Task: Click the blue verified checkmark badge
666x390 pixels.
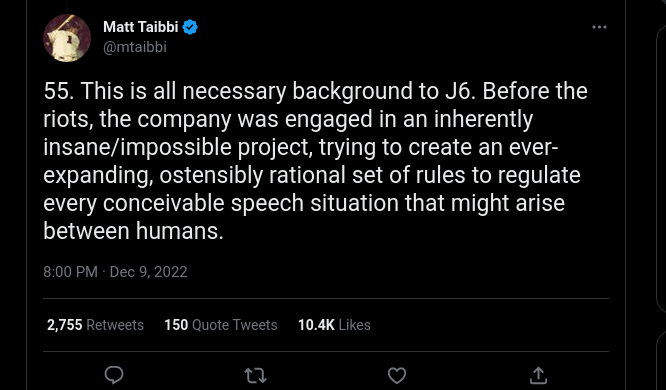Action: pos(190,28)
